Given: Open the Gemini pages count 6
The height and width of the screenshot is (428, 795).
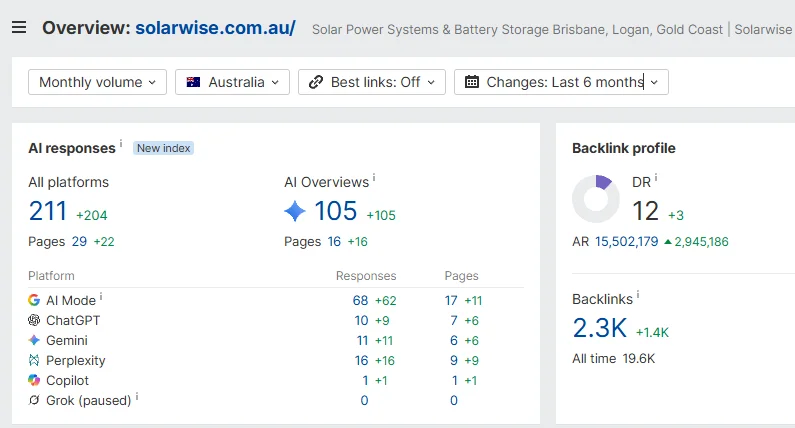Looking at the screenshot, I should tap(454, 340).
